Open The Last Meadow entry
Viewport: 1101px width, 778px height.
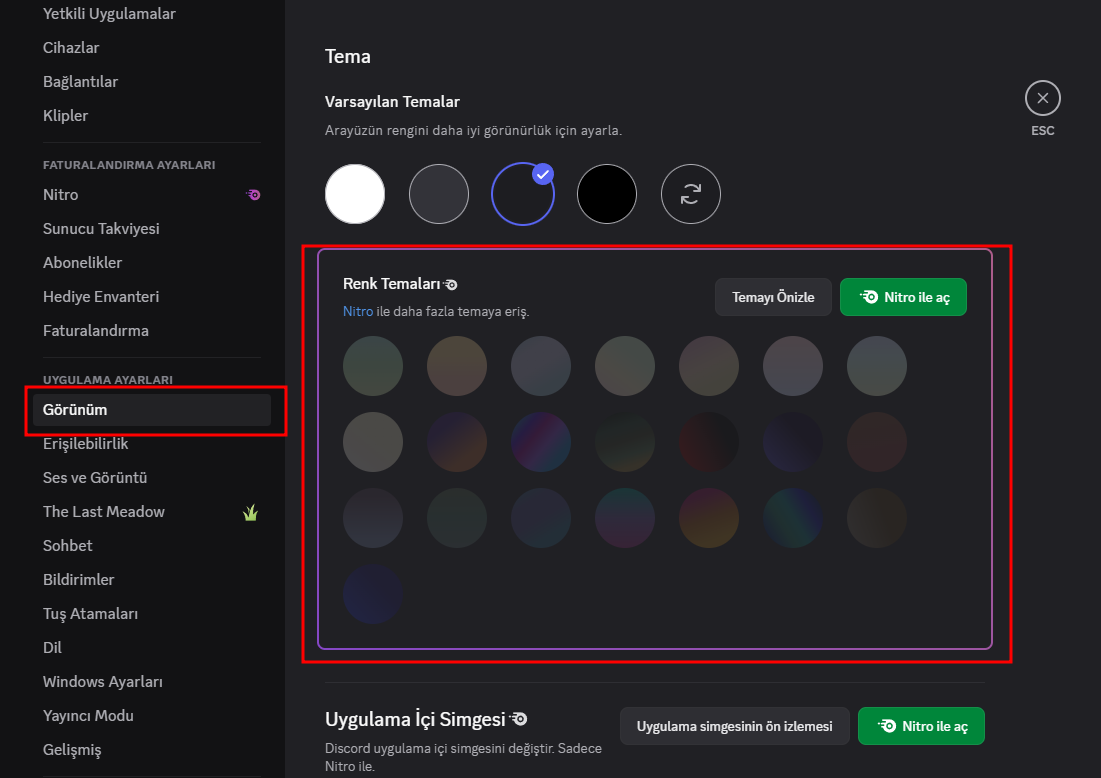point(104,511)
